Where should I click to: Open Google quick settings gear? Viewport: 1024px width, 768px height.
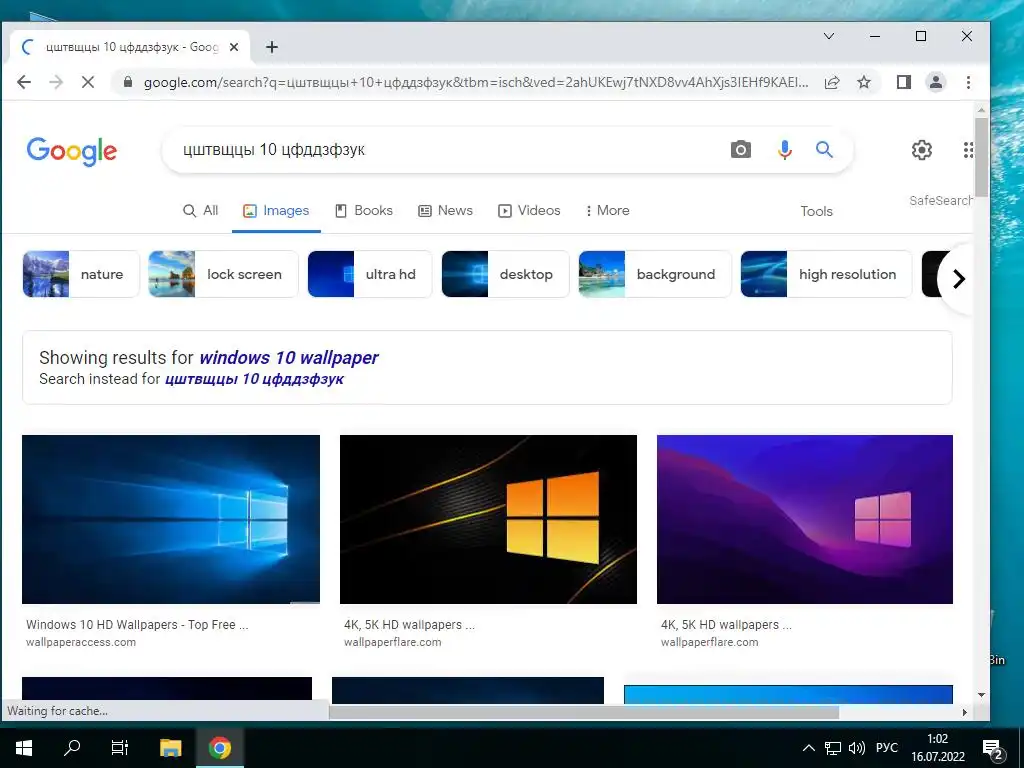click(921, 150)
